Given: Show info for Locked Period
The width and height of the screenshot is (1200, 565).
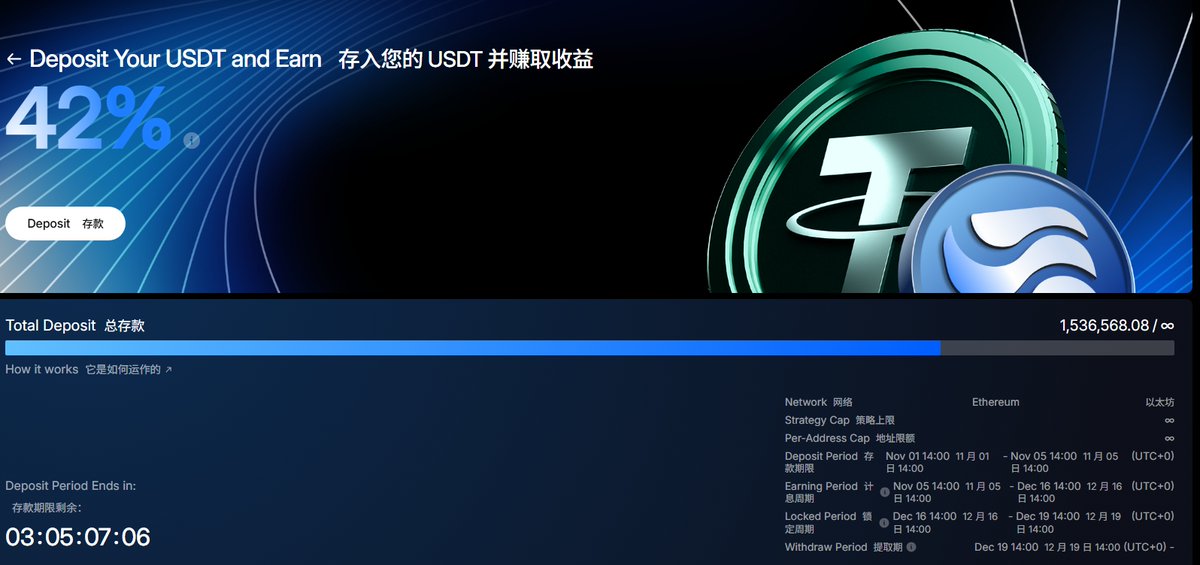Looking at the screenshot, I should (x=885, y=522).
